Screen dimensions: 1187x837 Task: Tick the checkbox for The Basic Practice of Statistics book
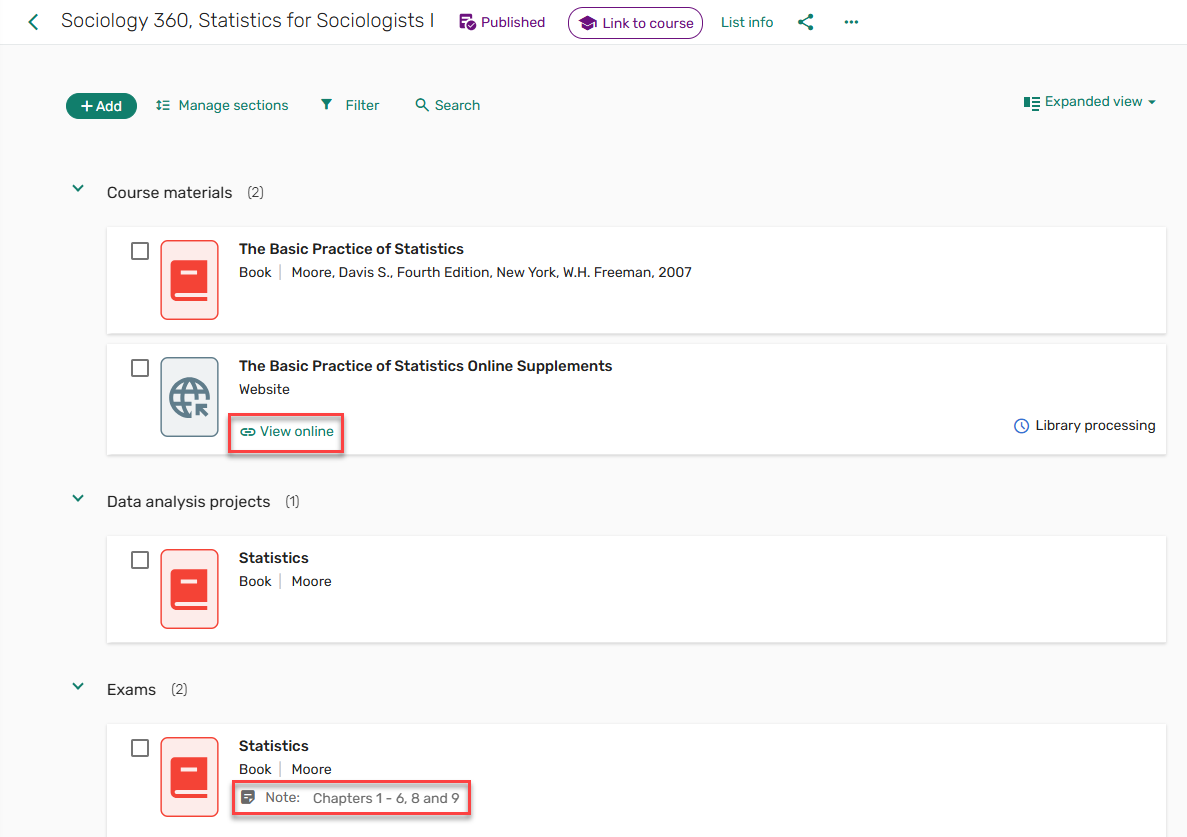(140, 250)
